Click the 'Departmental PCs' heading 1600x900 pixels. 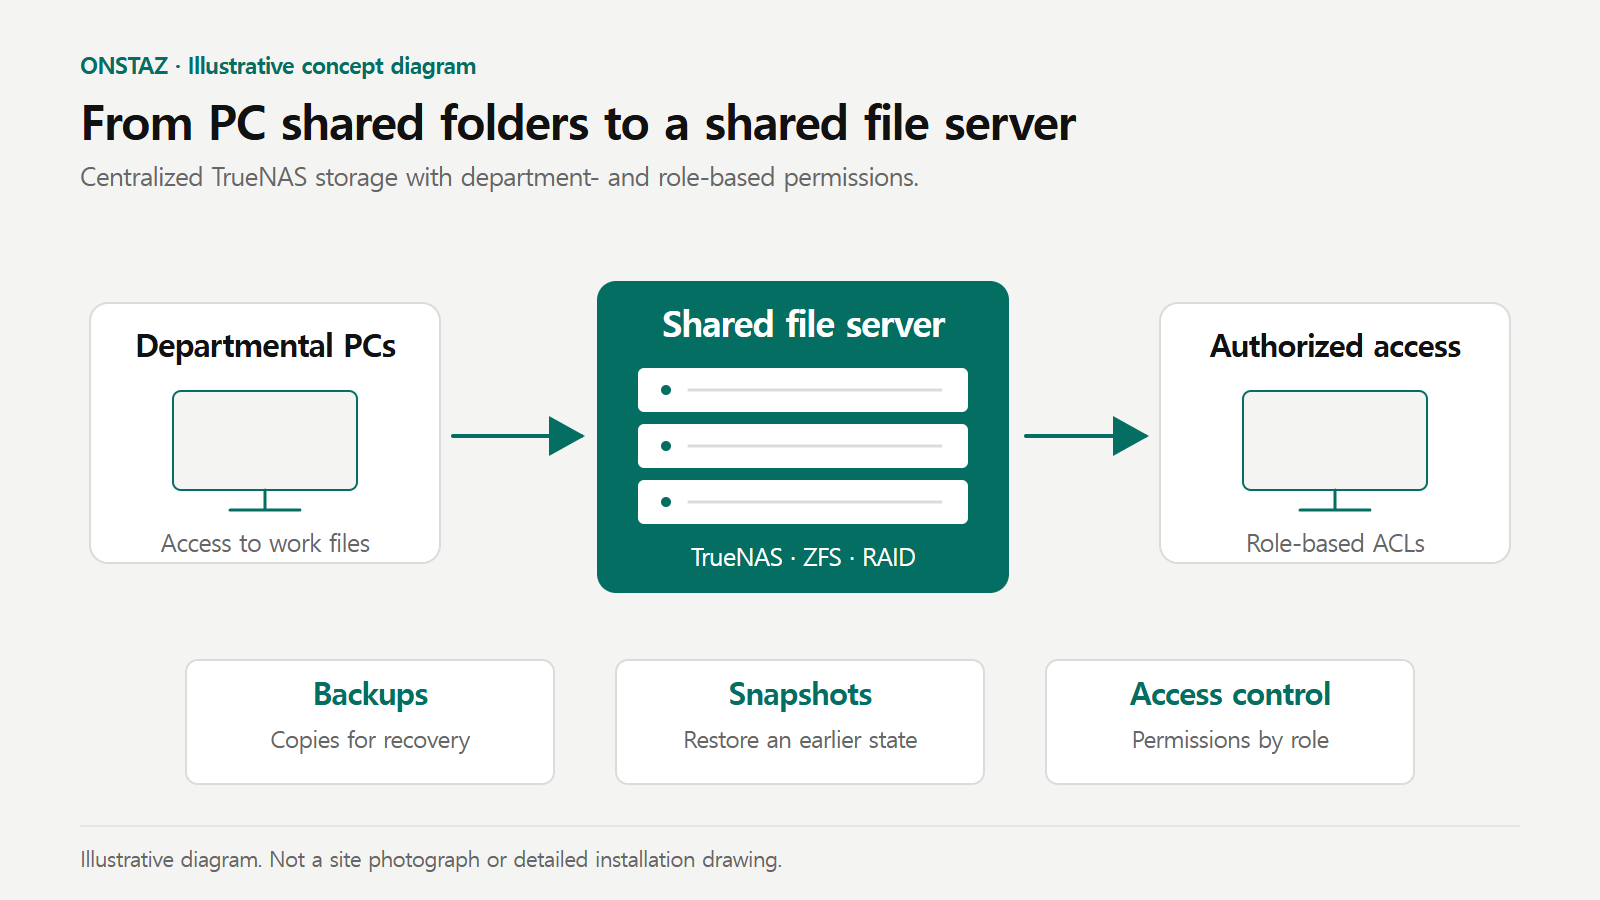point(265,346)
